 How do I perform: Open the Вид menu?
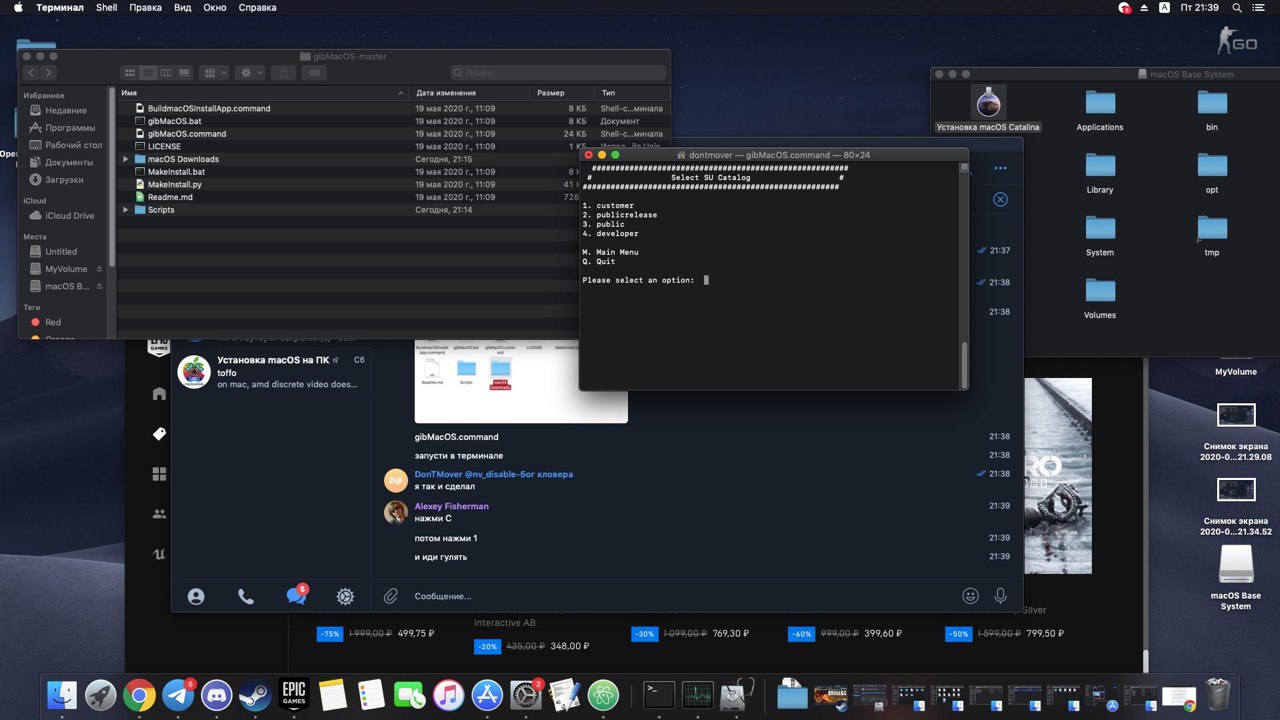pos(182,8)
